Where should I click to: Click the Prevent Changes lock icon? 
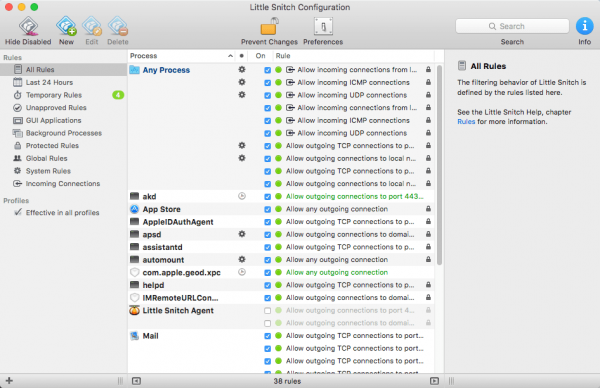[x=269, y=26]
